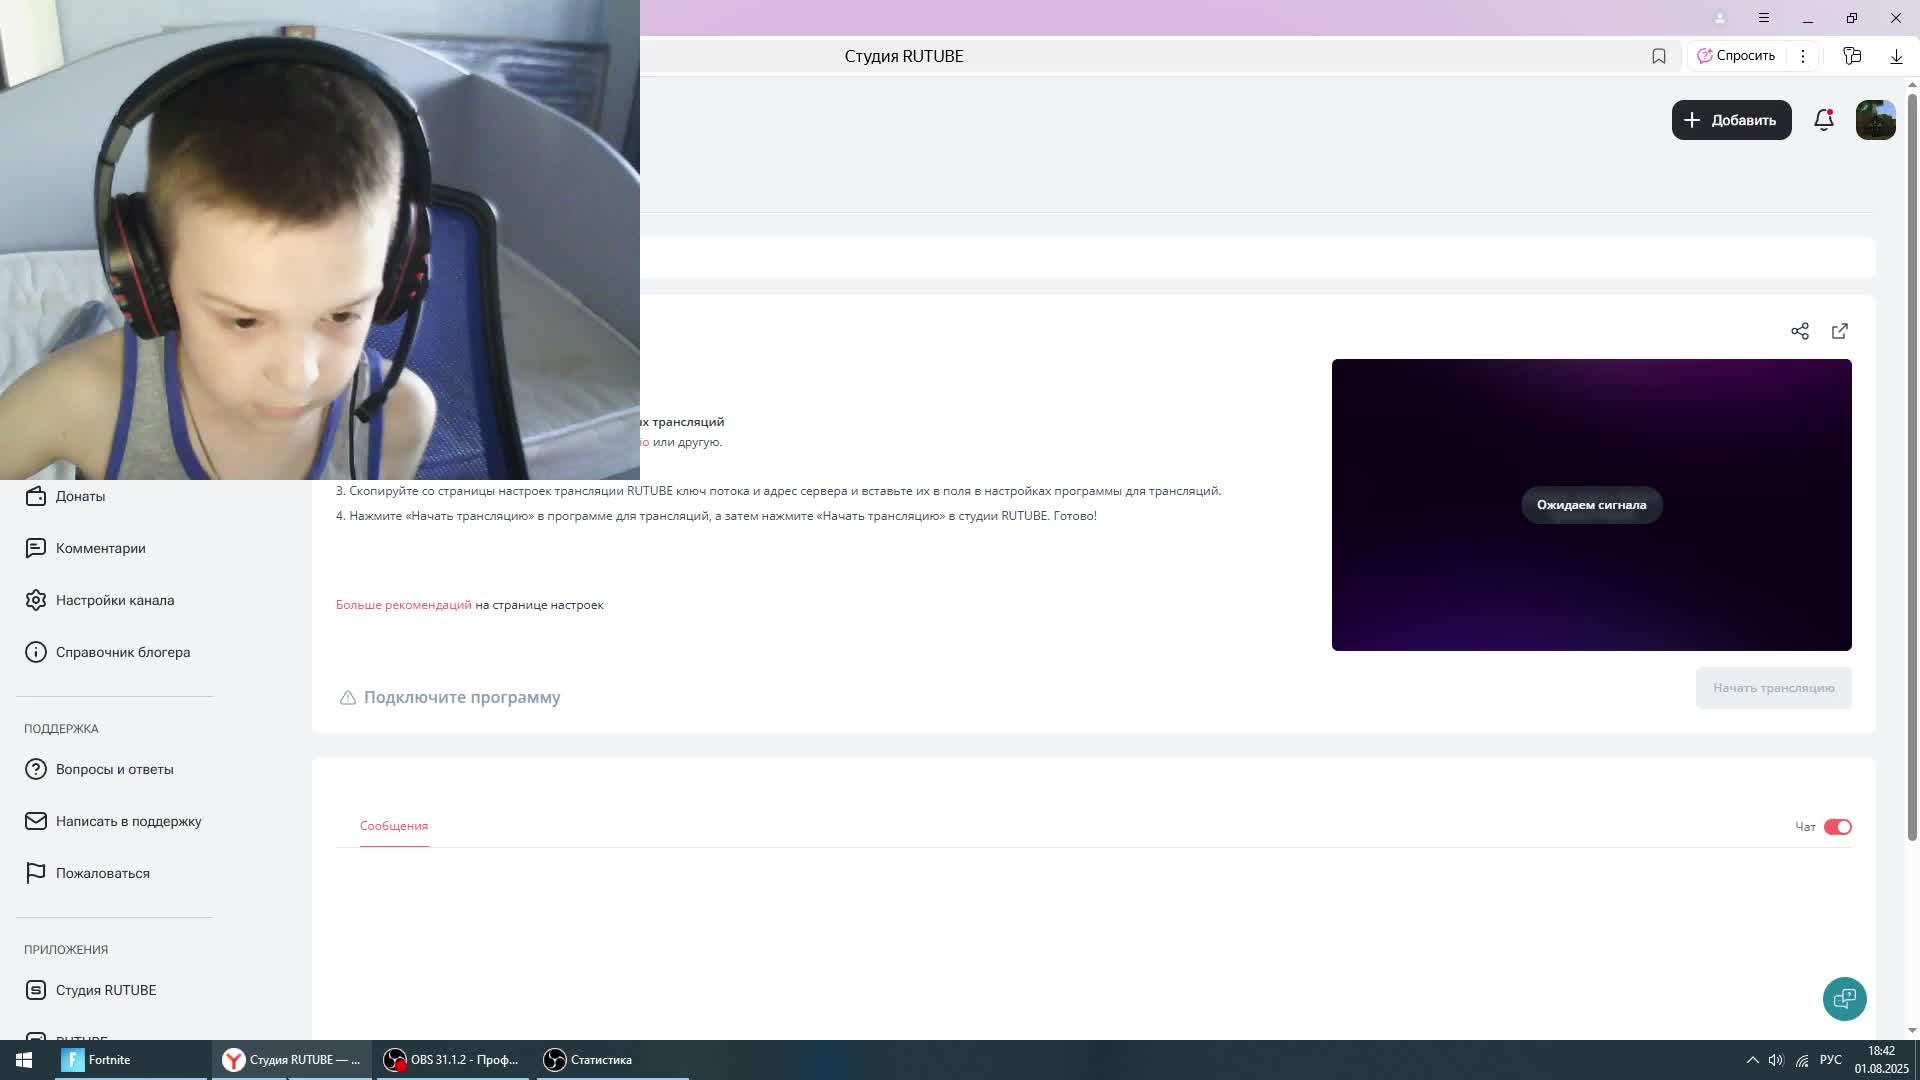Open stream in new window icon
Viewport: 1920px width, 1080px height.
click(1840, 331)
